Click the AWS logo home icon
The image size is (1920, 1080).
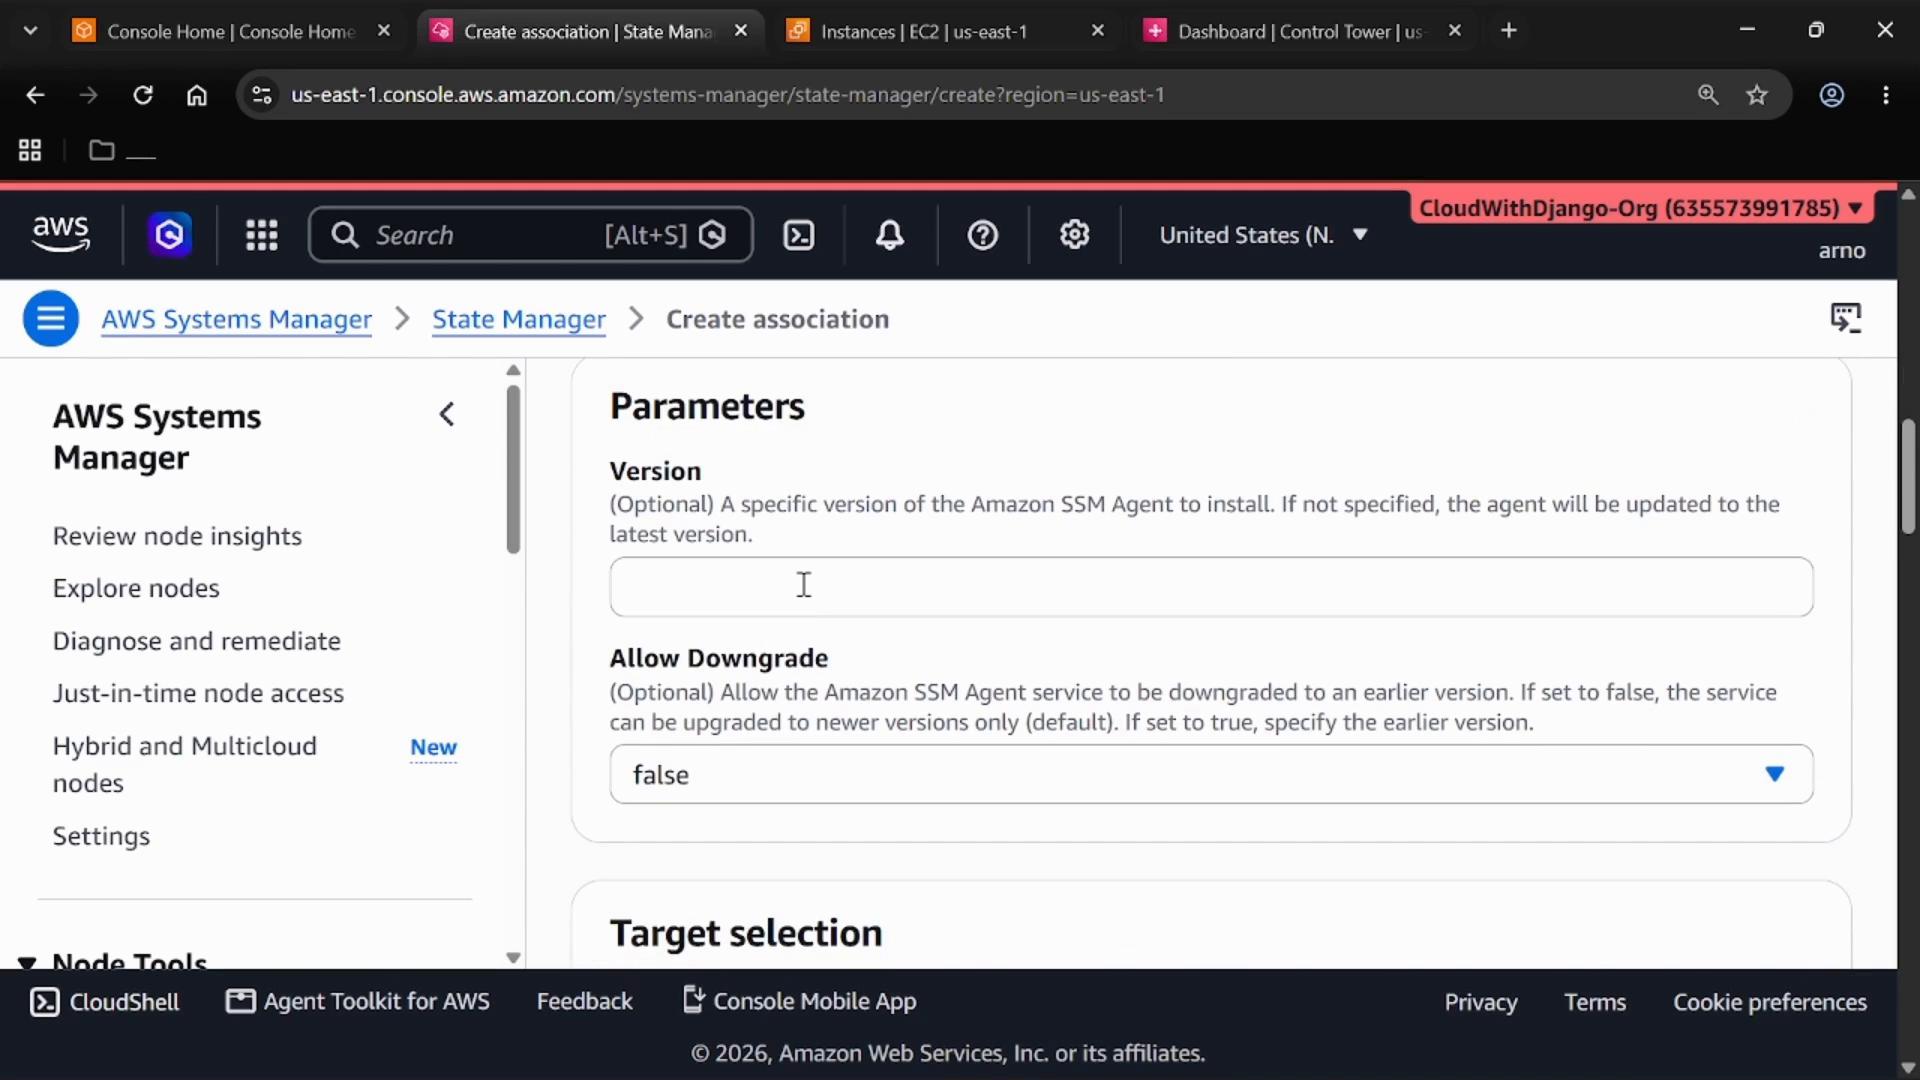[x=60, y=234]
